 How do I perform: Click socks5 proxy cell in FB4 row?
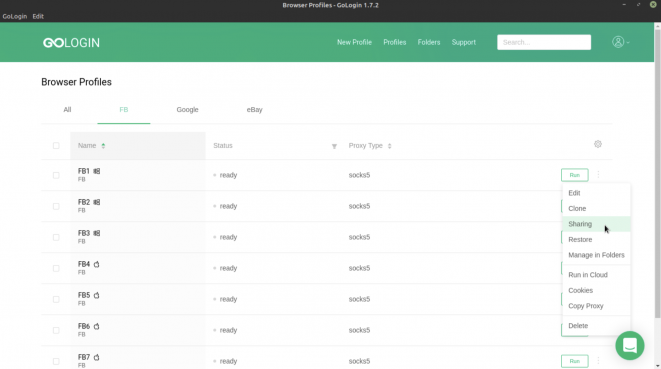tap(359, 268)
